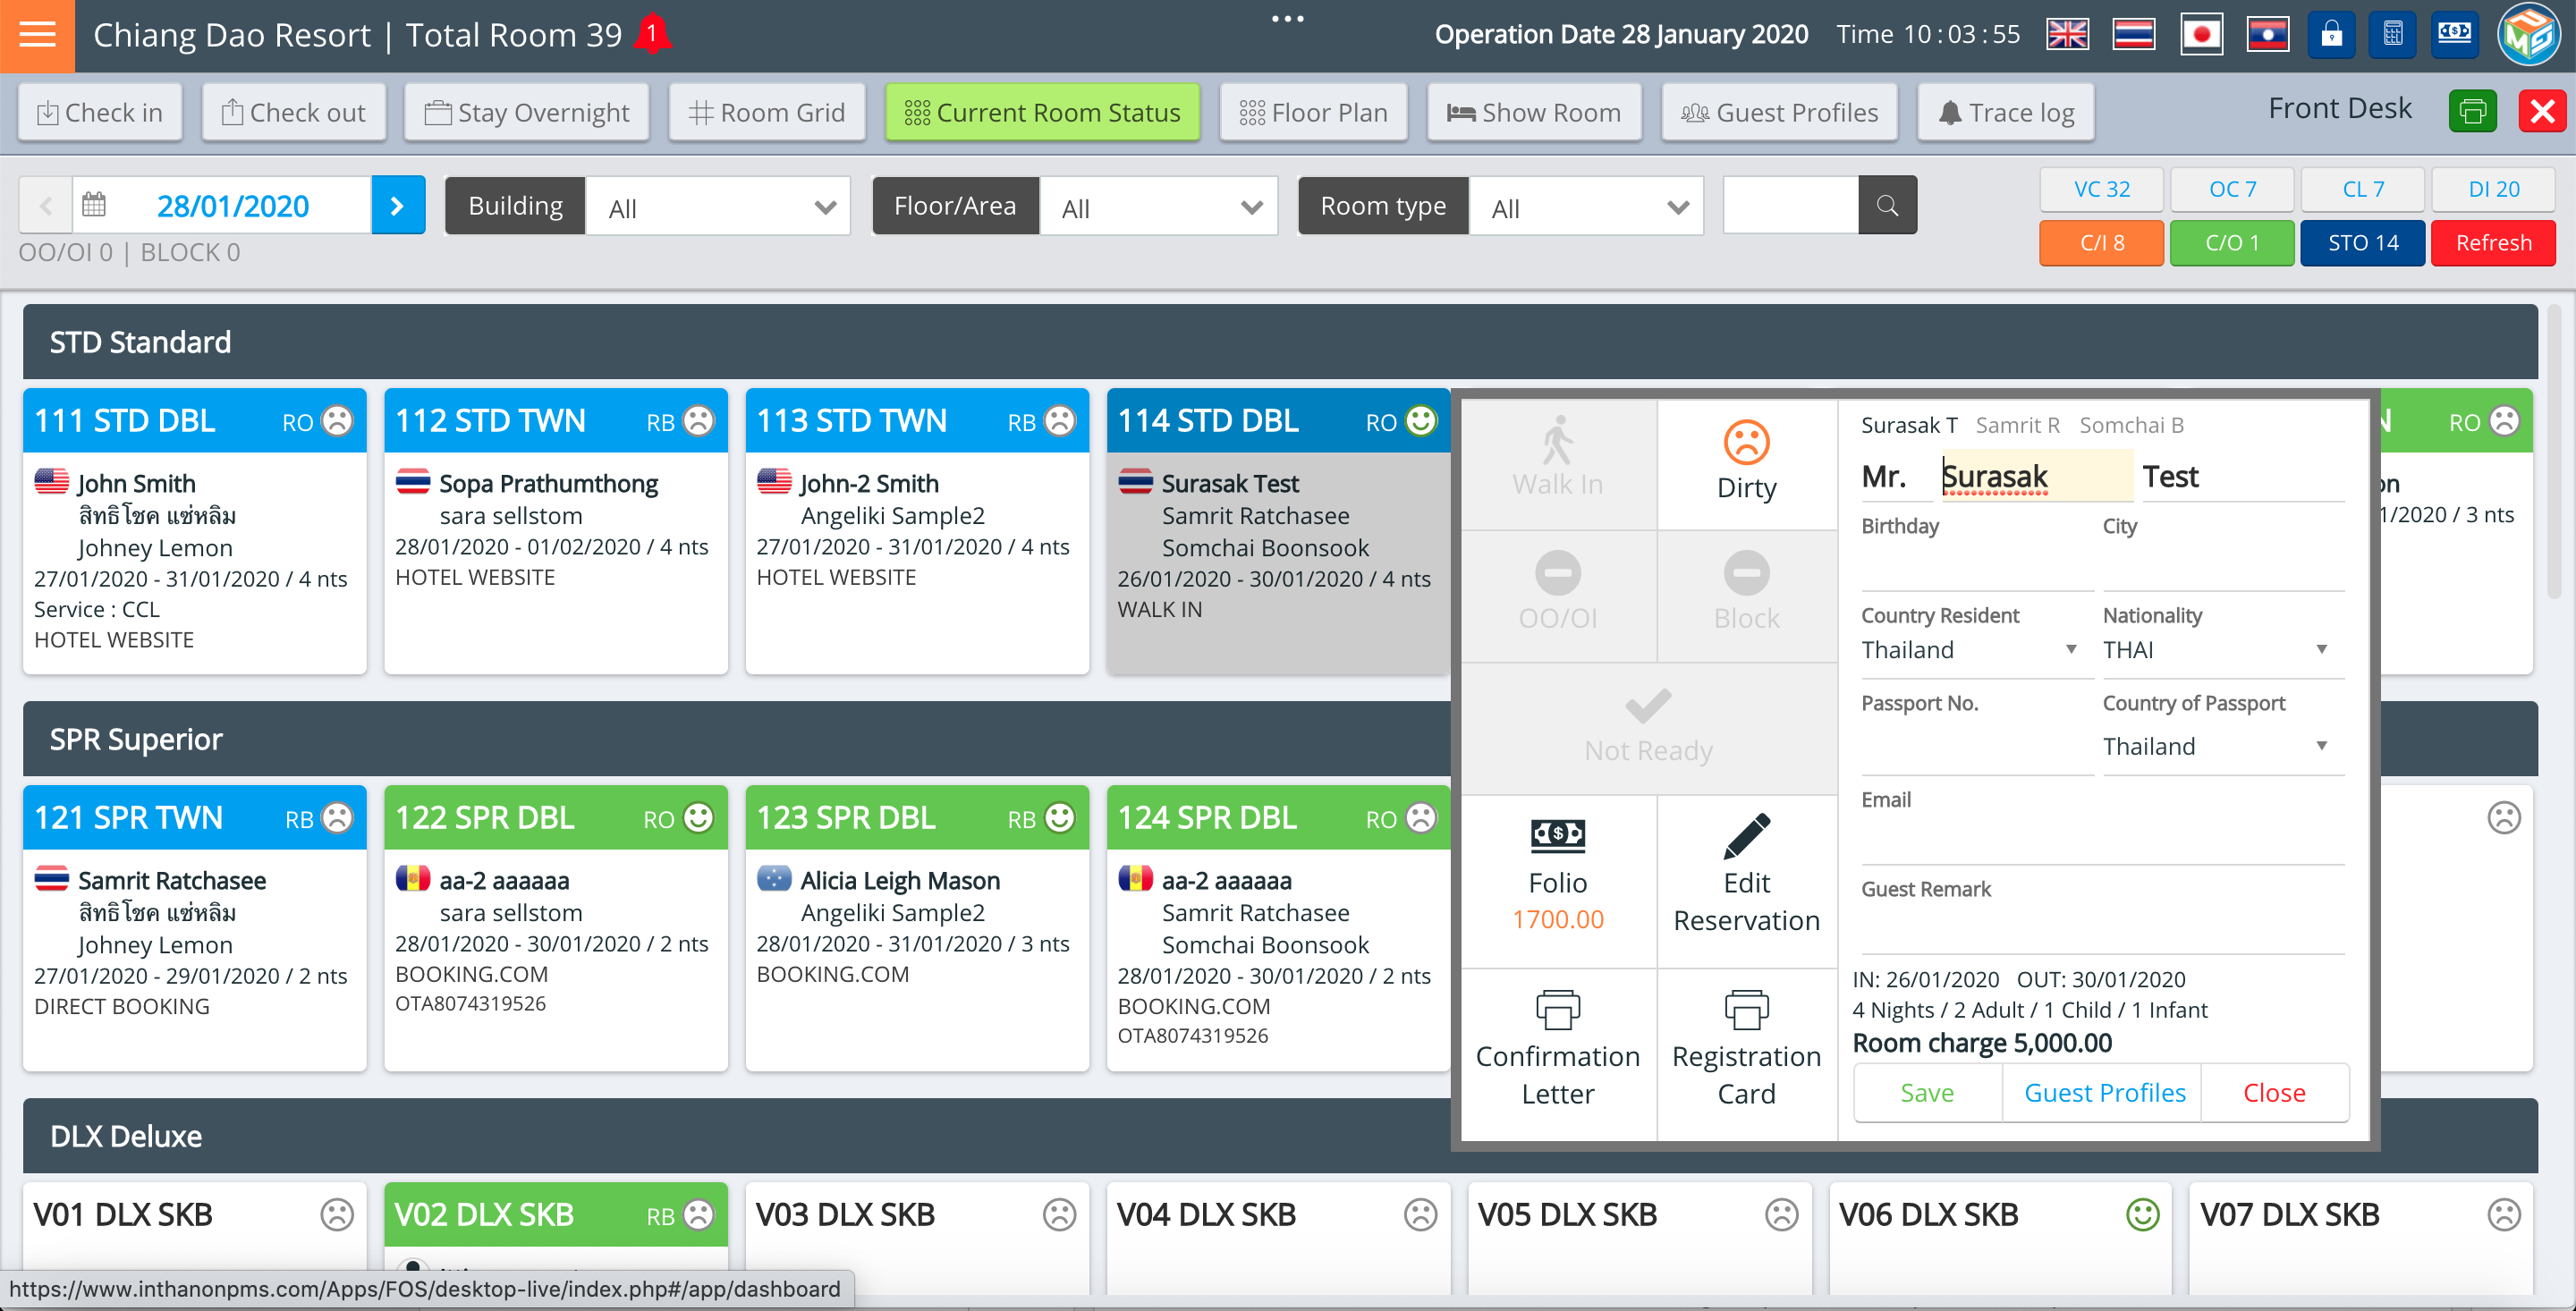Click the red Refresh button
This screenshot has width=2576, height=1311.
[x=2492, y=243]
